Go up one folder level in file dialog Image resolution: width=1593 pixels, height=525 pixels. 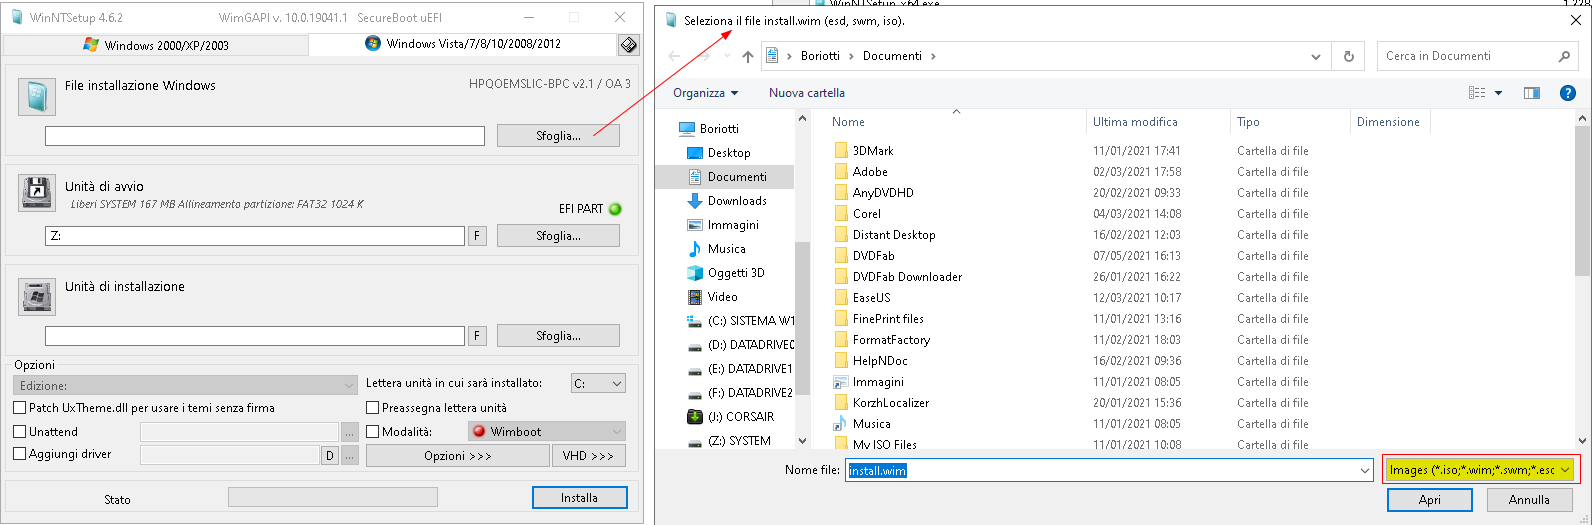pyautogui.click(x=747, y=56)
